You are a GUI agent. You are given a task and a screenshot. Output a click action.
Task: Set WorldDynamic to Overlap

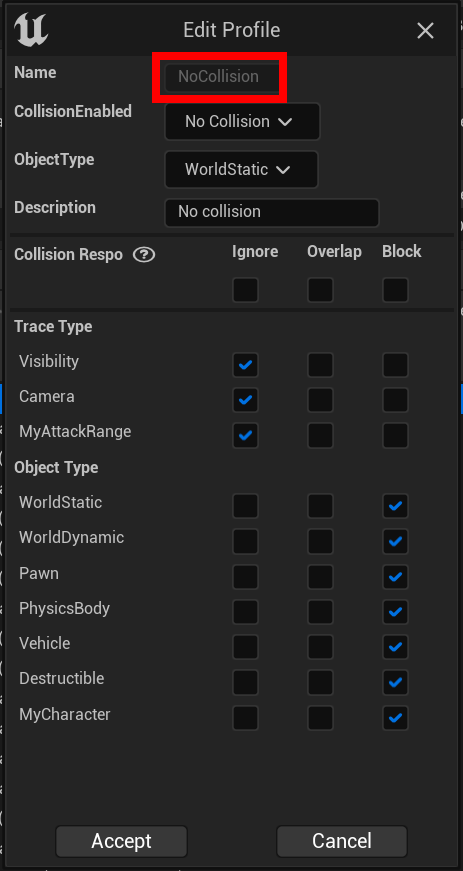click(x=320, y=542)
